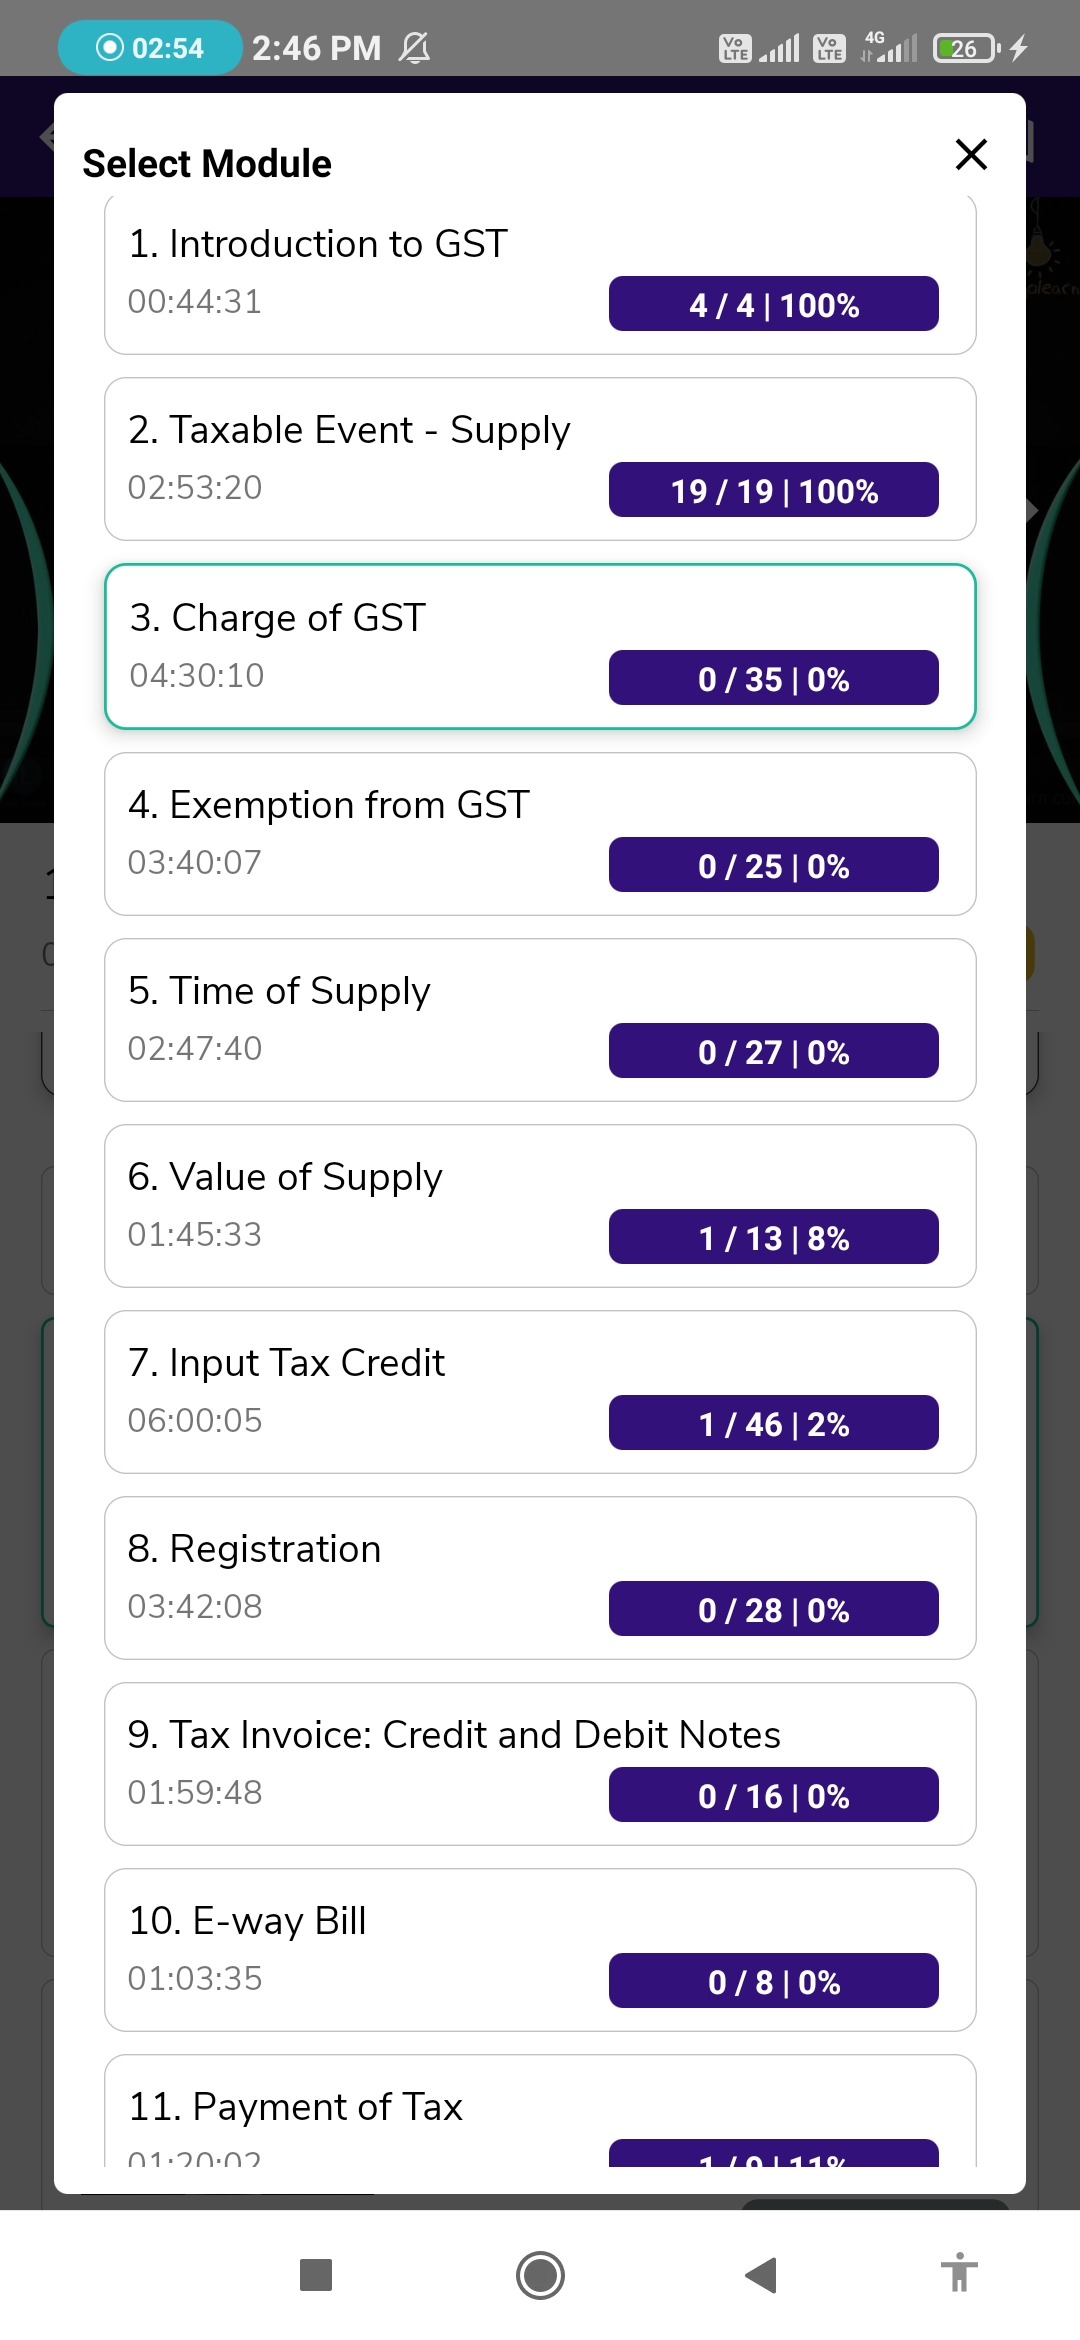
Task: Open recent apps with square icon
Action: pyautogui.click(x=316, y=2275)
